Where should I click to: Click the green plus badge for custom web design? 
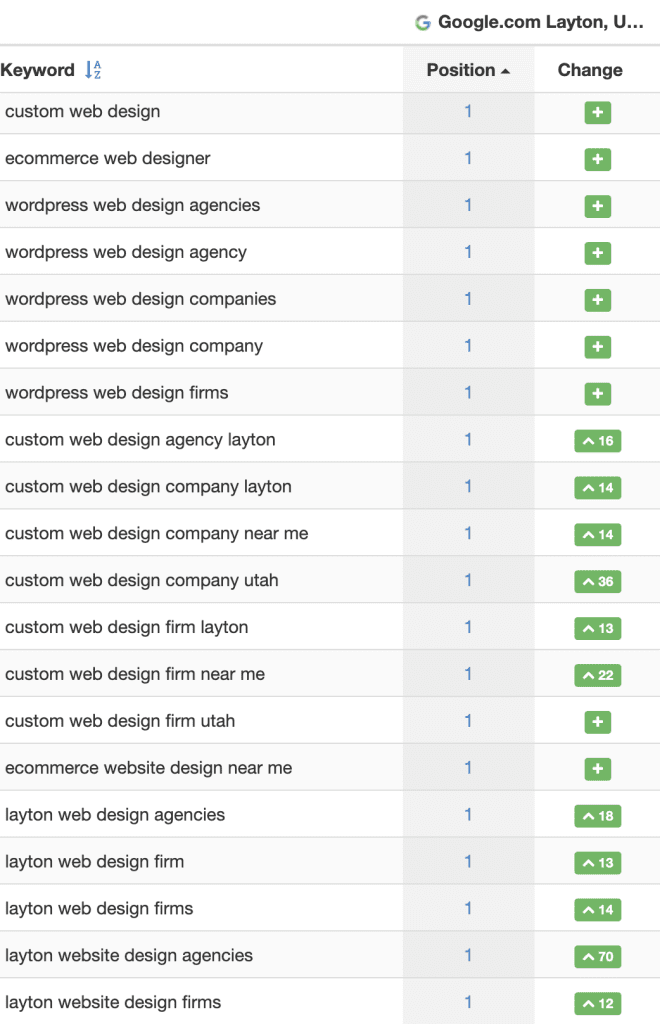point(597,113)
